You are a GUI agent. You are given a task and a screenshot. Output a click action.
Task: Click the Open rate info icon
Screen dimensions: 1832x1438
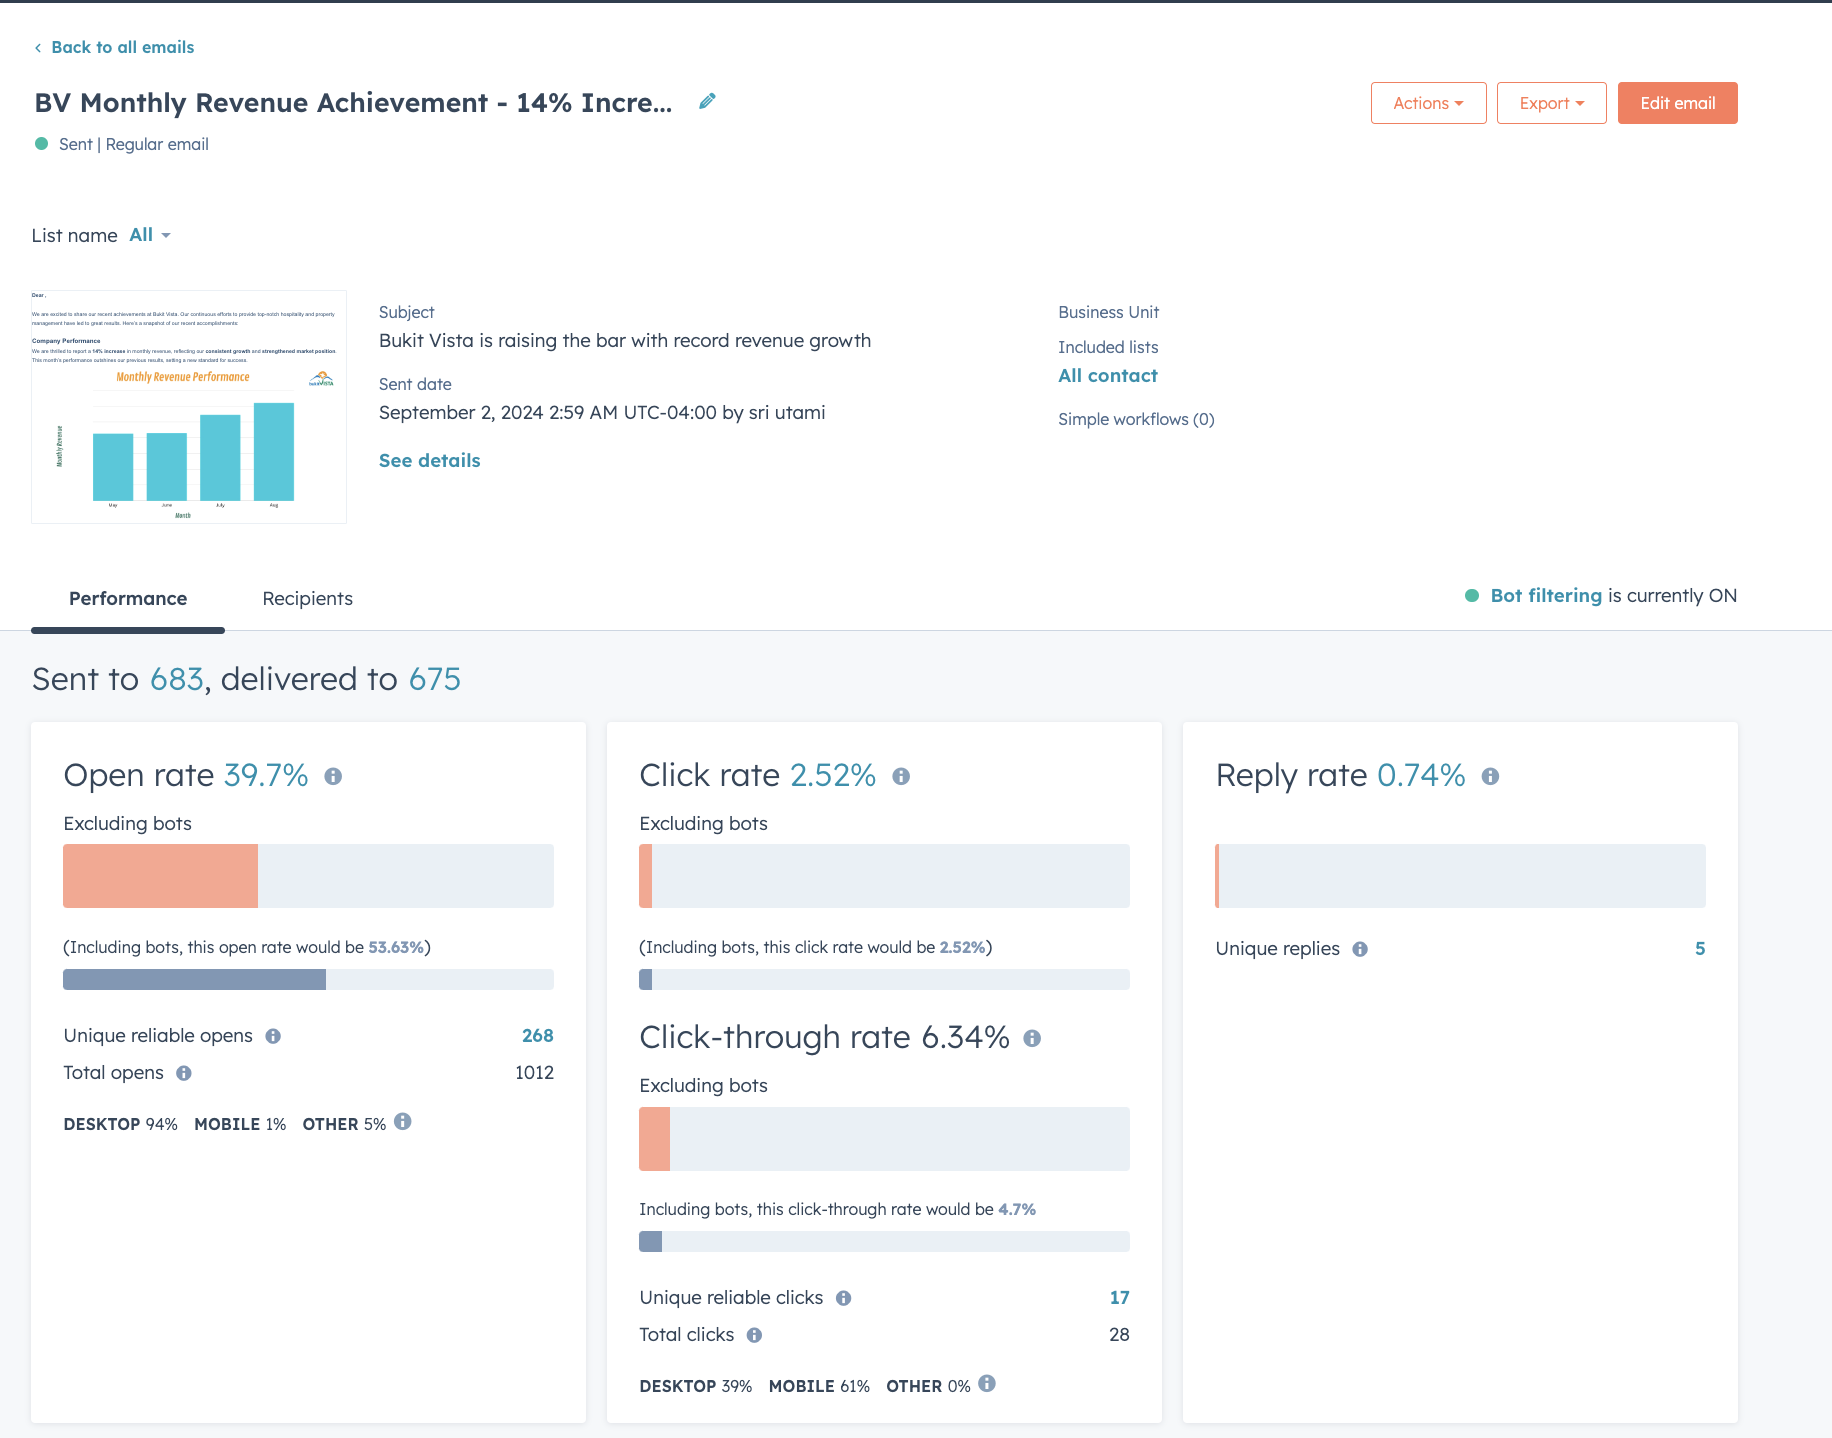[x=333, y=776]
